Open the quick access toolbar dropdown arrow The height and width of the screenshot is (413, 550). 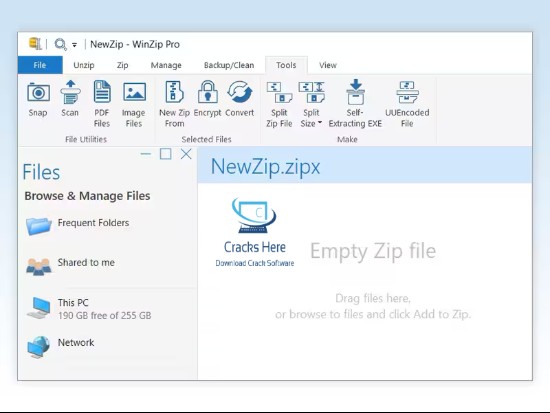coord(74,45)
